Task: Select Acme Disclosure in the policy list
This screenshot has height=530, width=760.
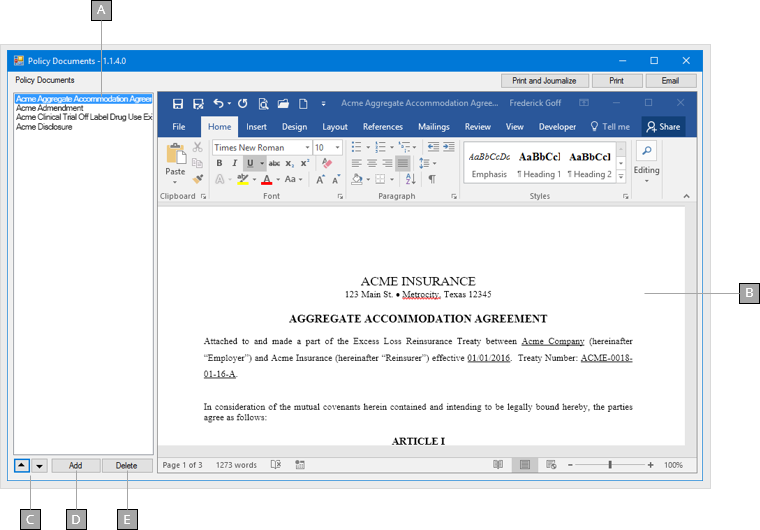Action: coord(44,127)
